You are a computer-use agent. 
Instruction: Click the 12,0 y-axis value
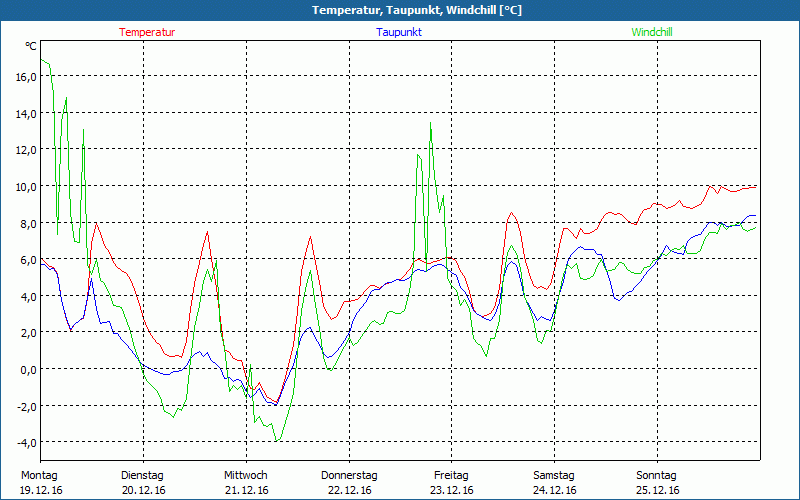(26, 150)
